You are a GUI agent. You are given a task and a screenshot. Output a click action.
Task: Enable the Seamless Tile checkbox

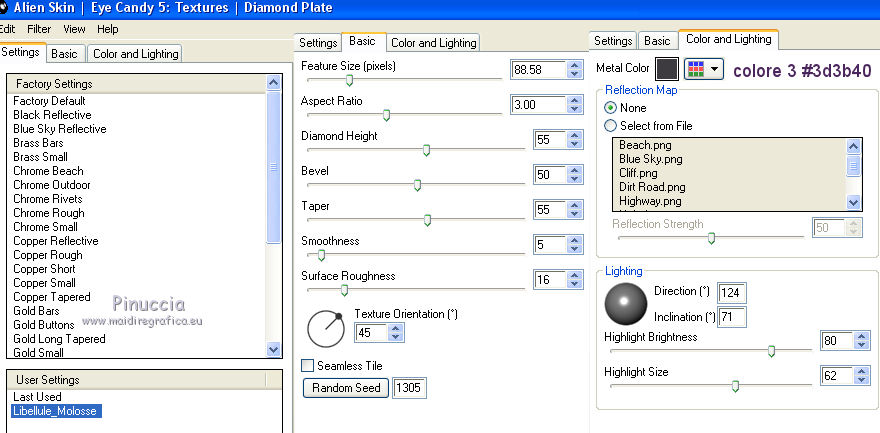[x=308, y=366]
